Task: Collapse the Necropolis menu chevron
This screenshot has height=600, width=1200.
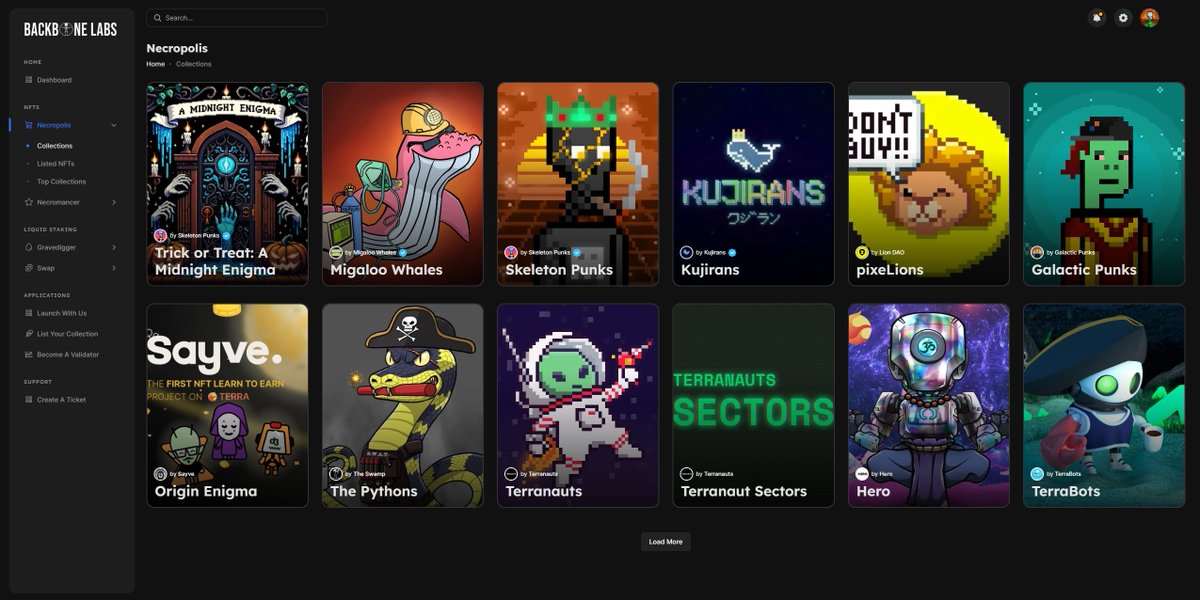Action: [113, 125]
